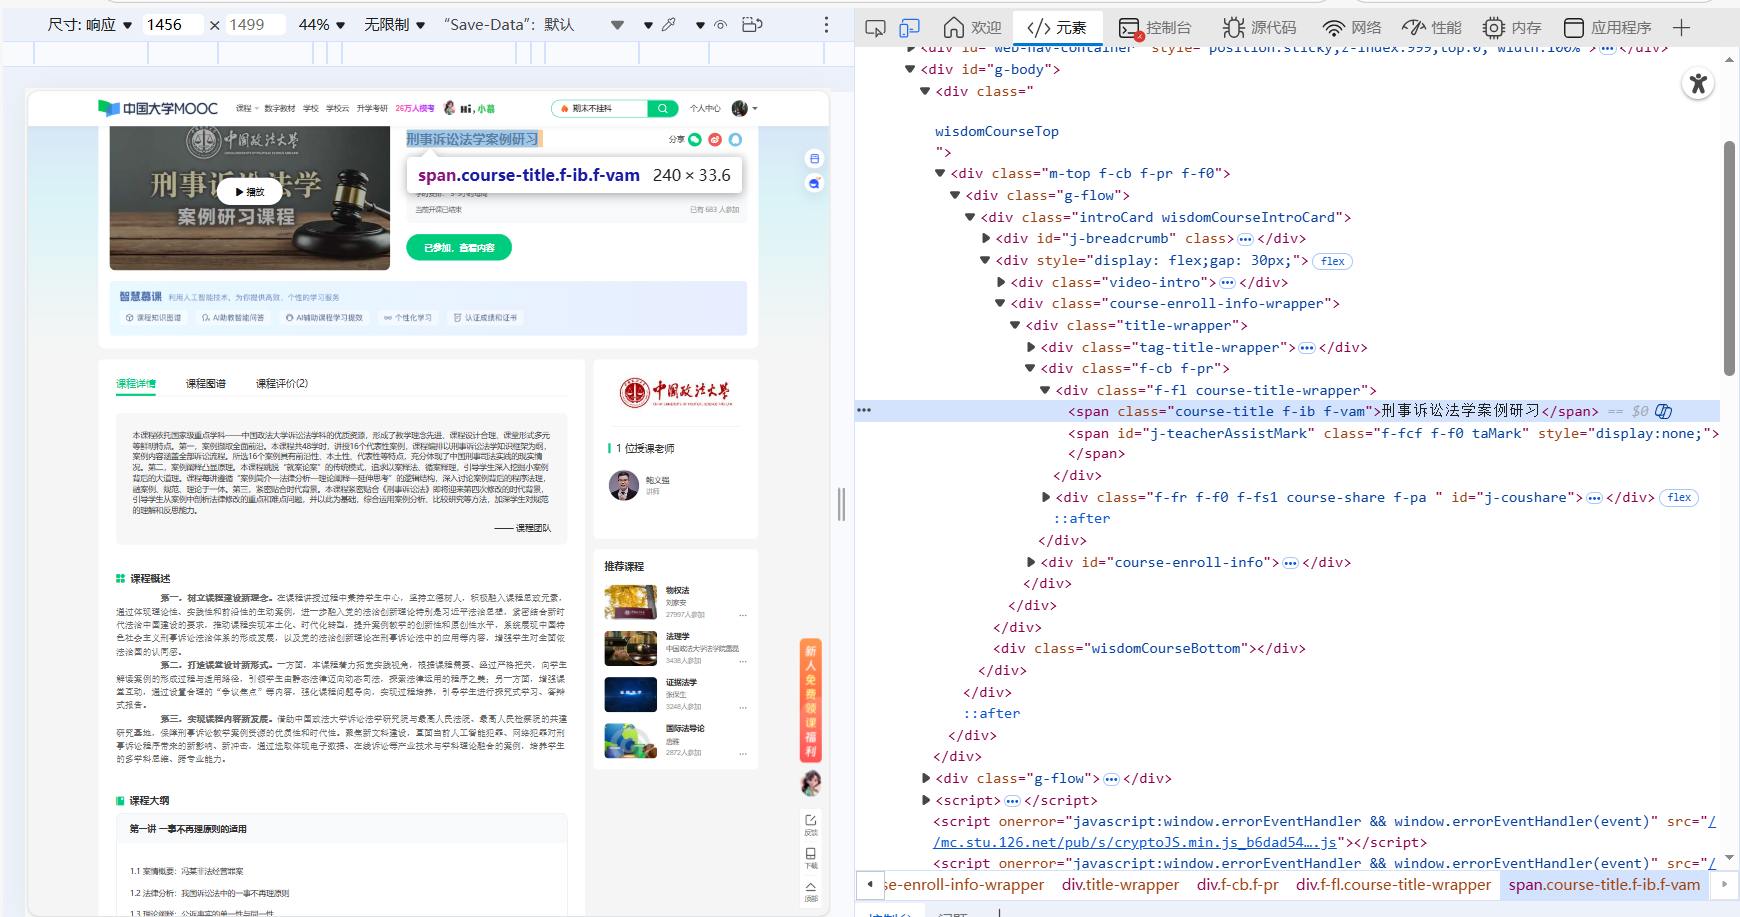This screenshot has height=917, width=1740.
Task: Open the 数字教材 navigation link
Action: (280, 108)
